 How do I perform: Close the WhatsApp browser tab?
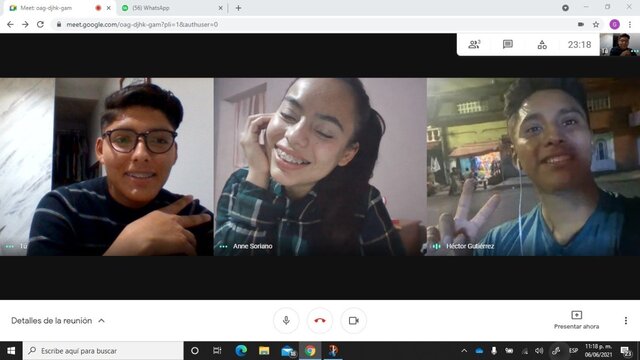tap(220, 8)
